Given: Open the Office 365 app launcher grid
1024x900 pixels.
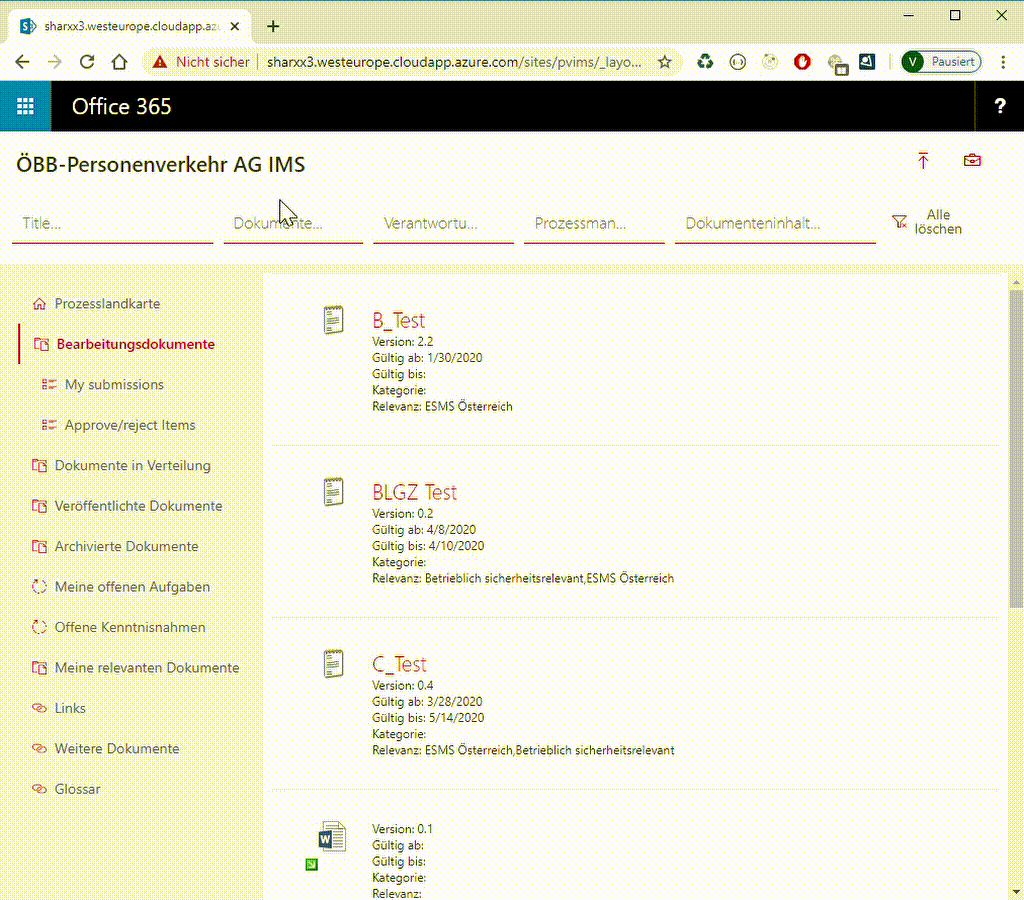Looking at the screenshot, I should tap(24, 106).
